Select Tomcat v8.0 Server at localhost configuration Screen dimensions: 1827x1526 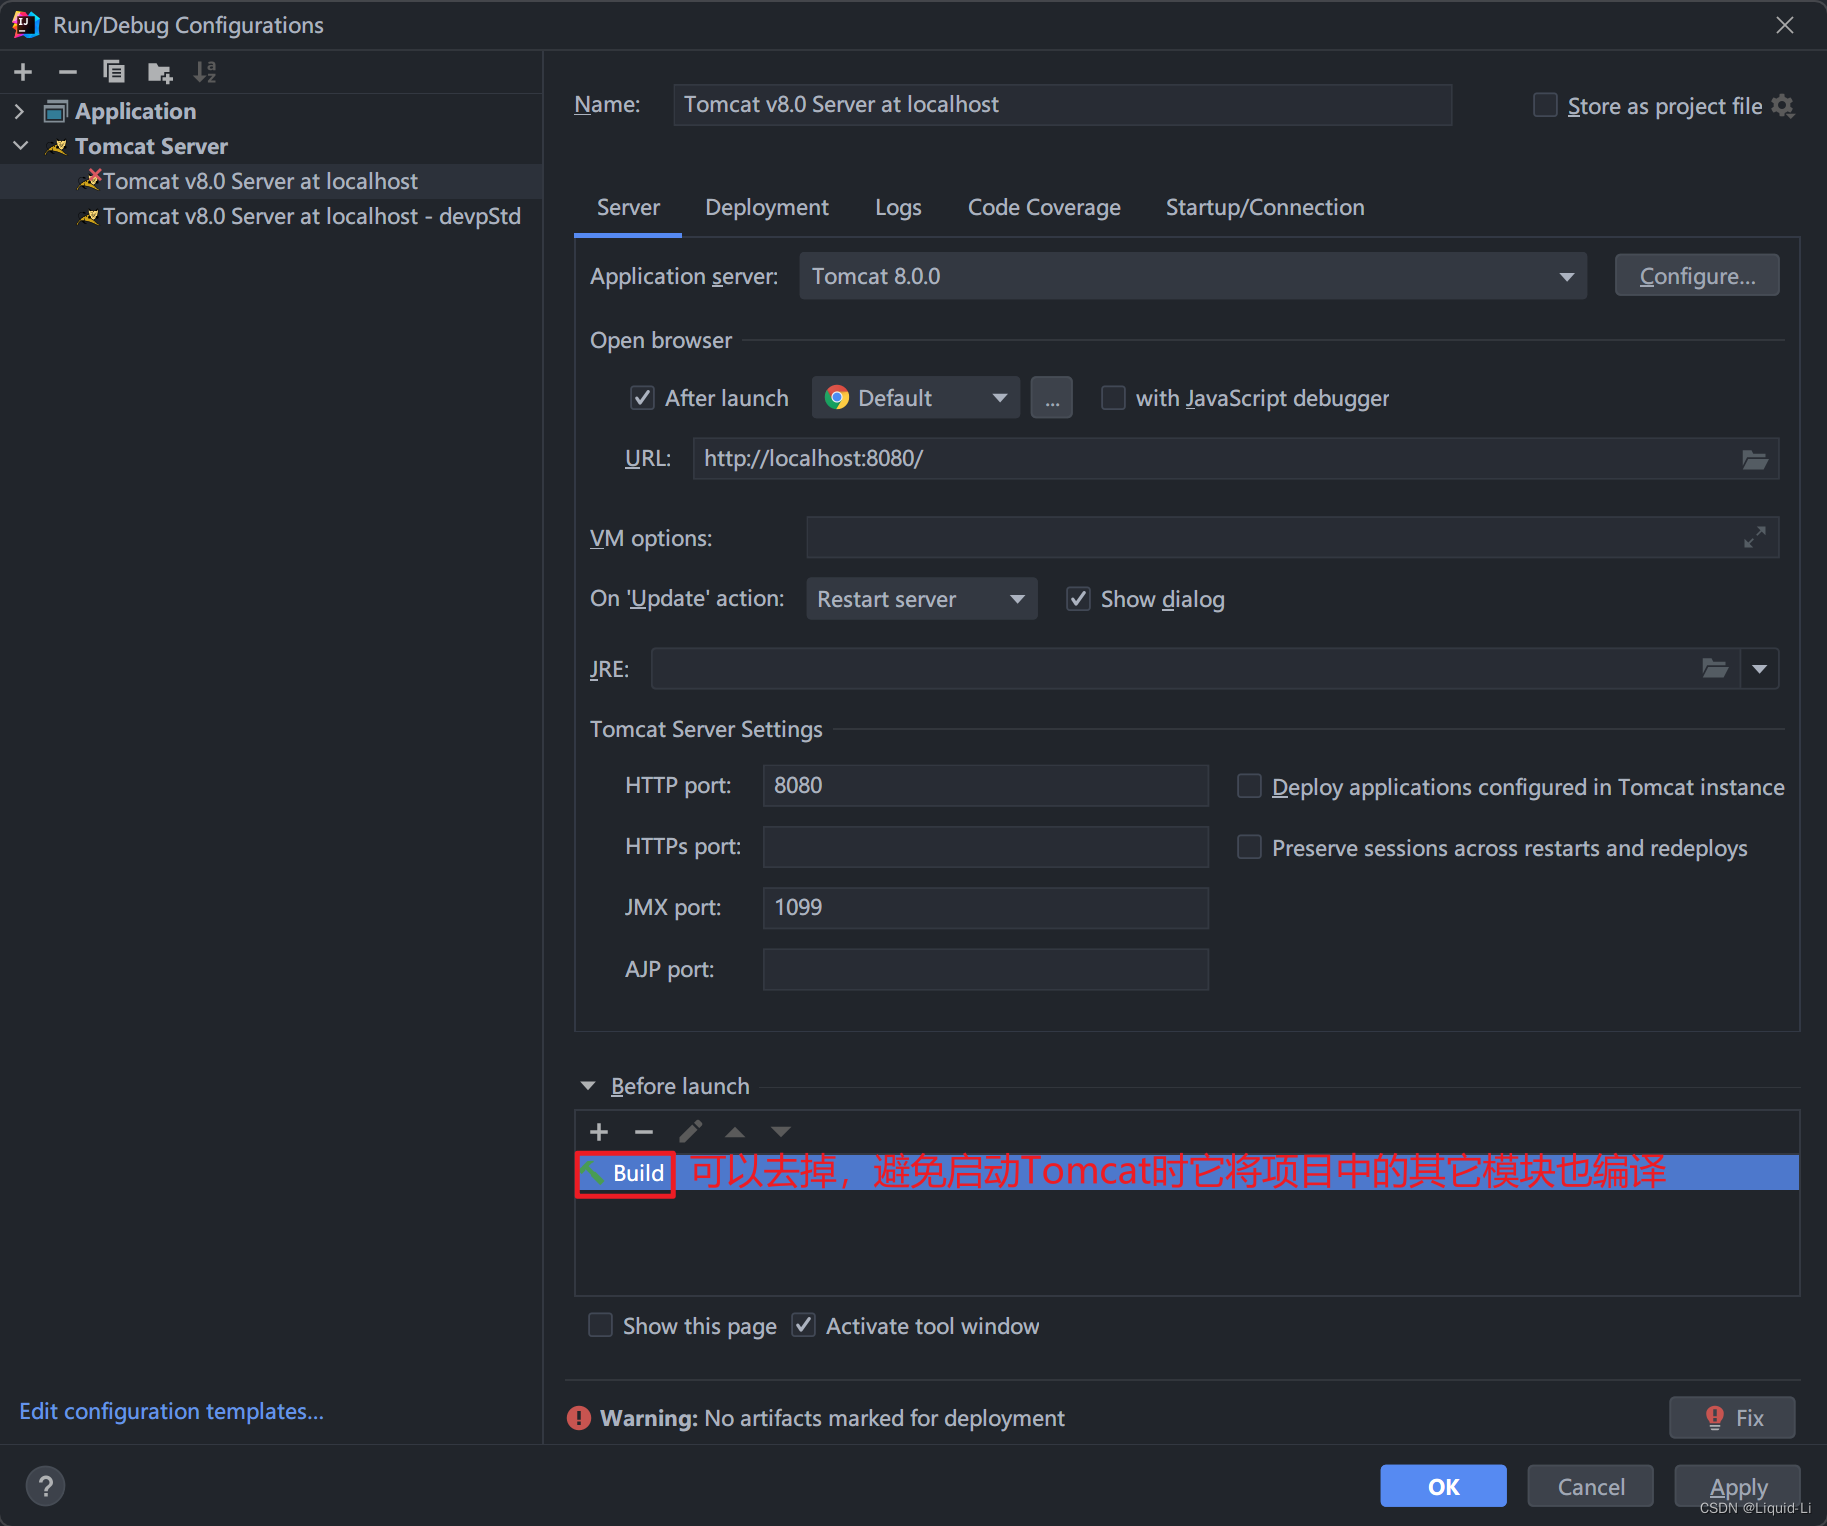pyautogui.click(x=271, y=181)
